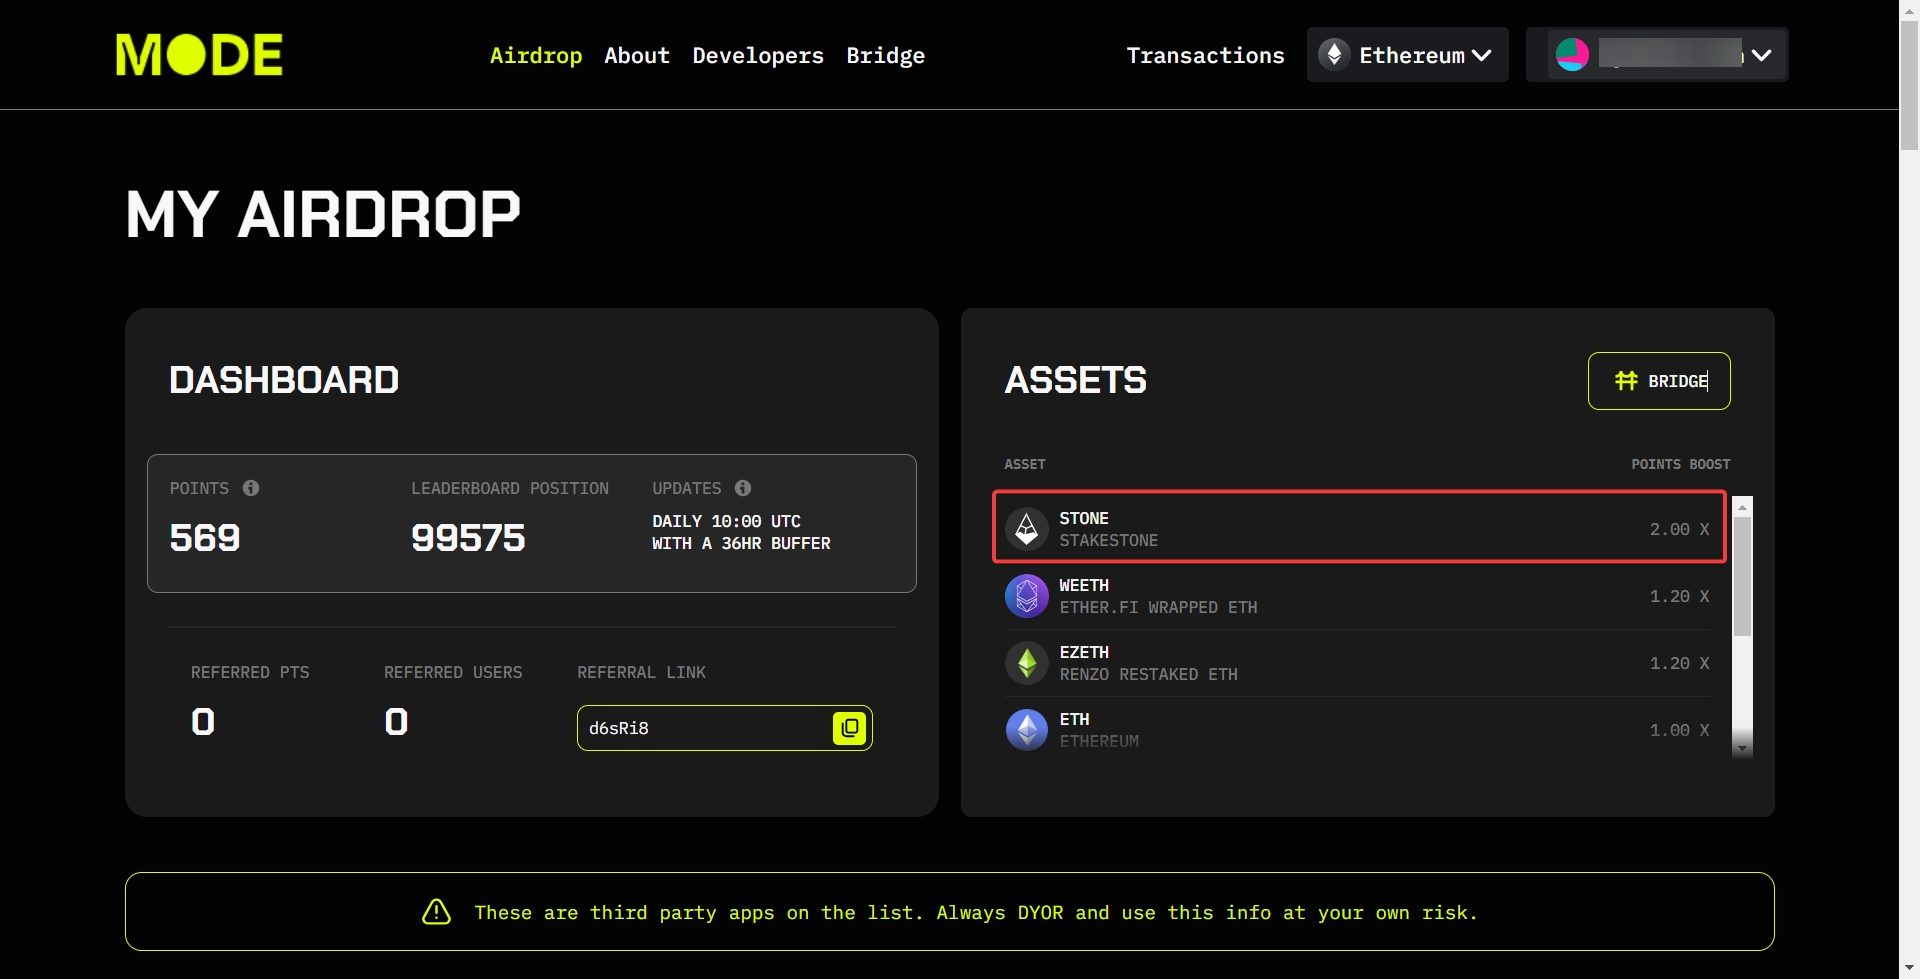Click the MODE logo
Image resolution: width=1920 pixels, height=979 pixels.
199,55
